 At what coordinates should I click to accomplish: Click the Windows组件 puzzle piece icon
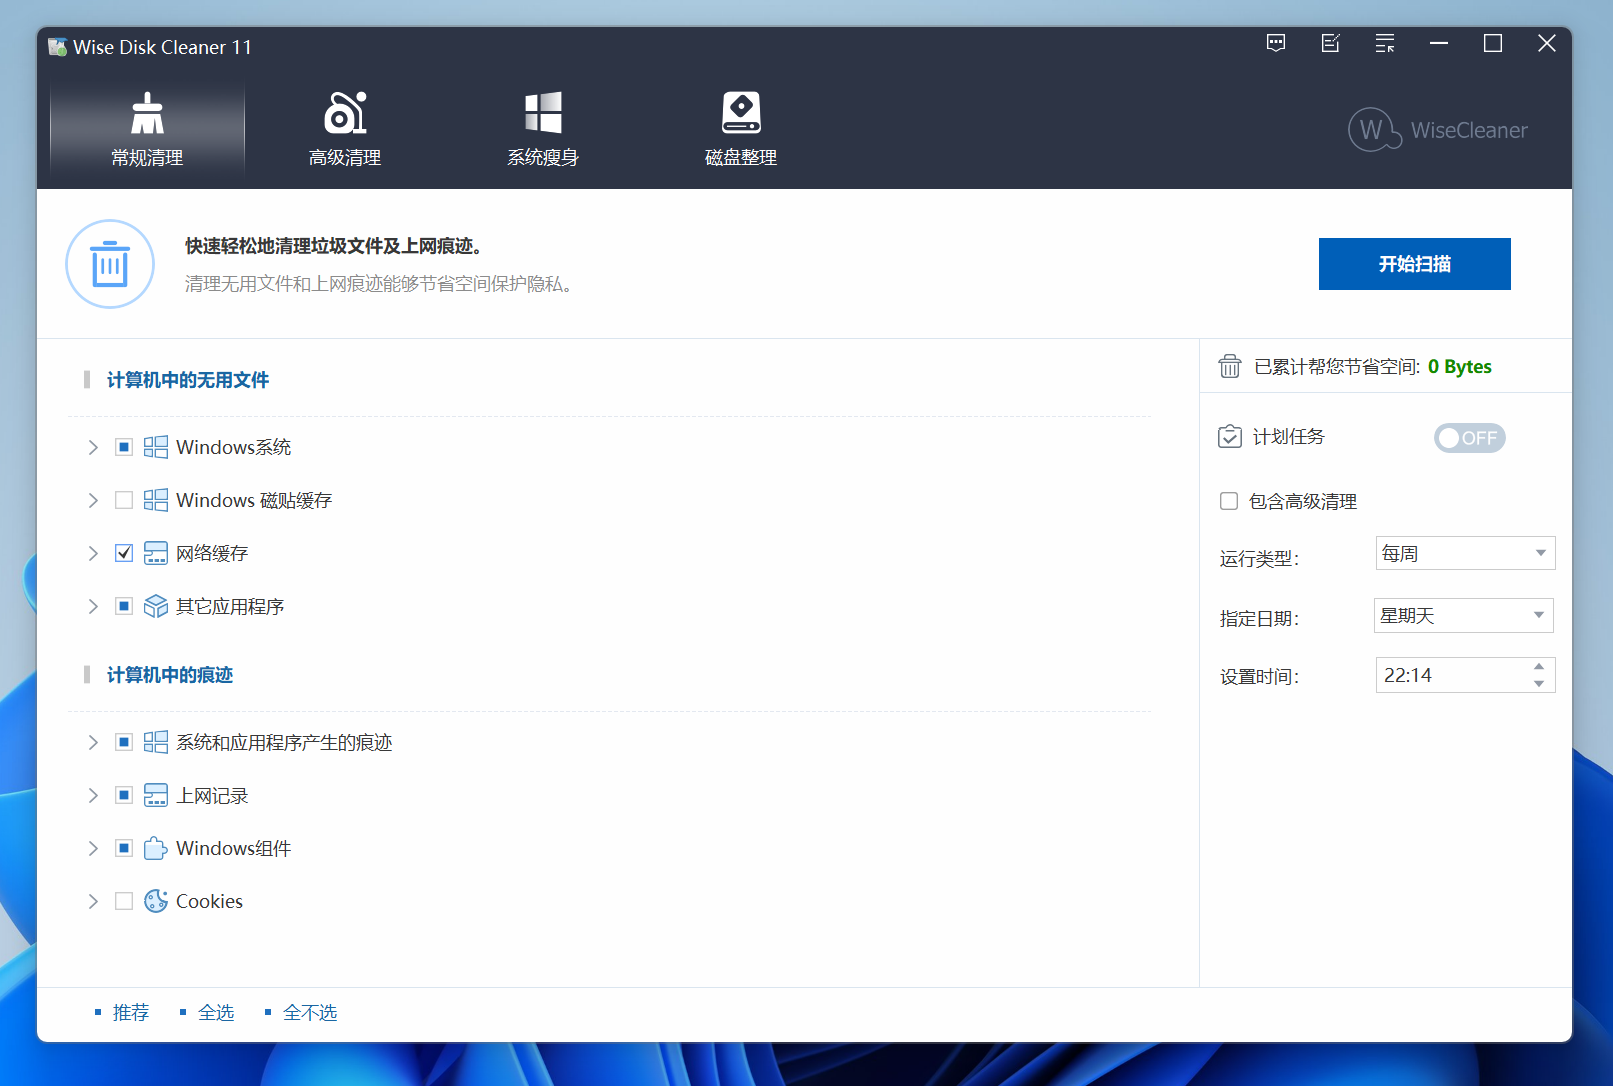point(155,848)
